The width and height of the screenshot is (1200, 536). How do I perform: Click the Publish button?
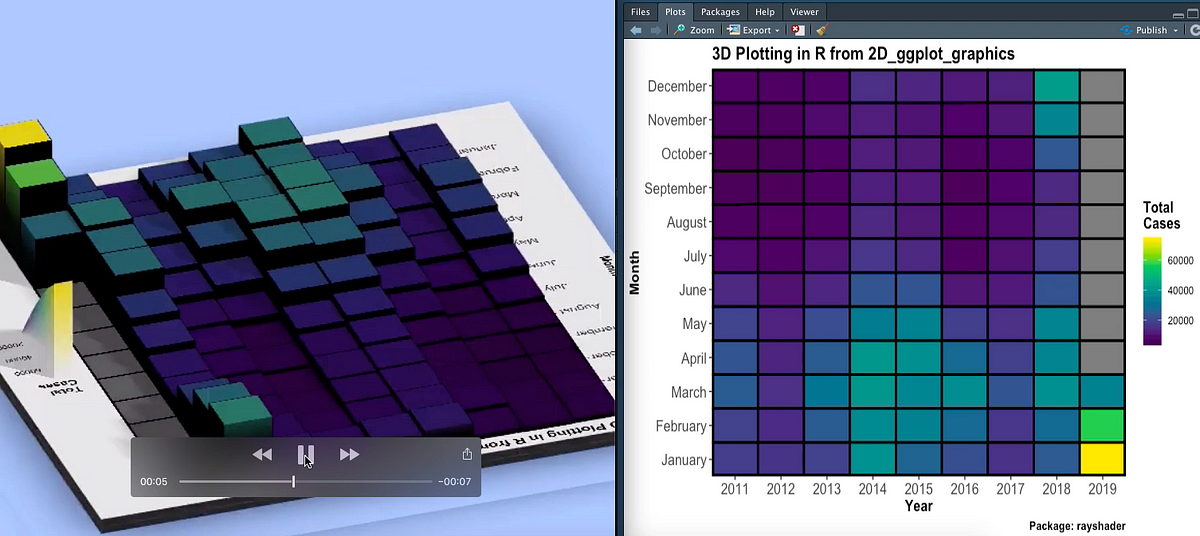point(1142,30)
